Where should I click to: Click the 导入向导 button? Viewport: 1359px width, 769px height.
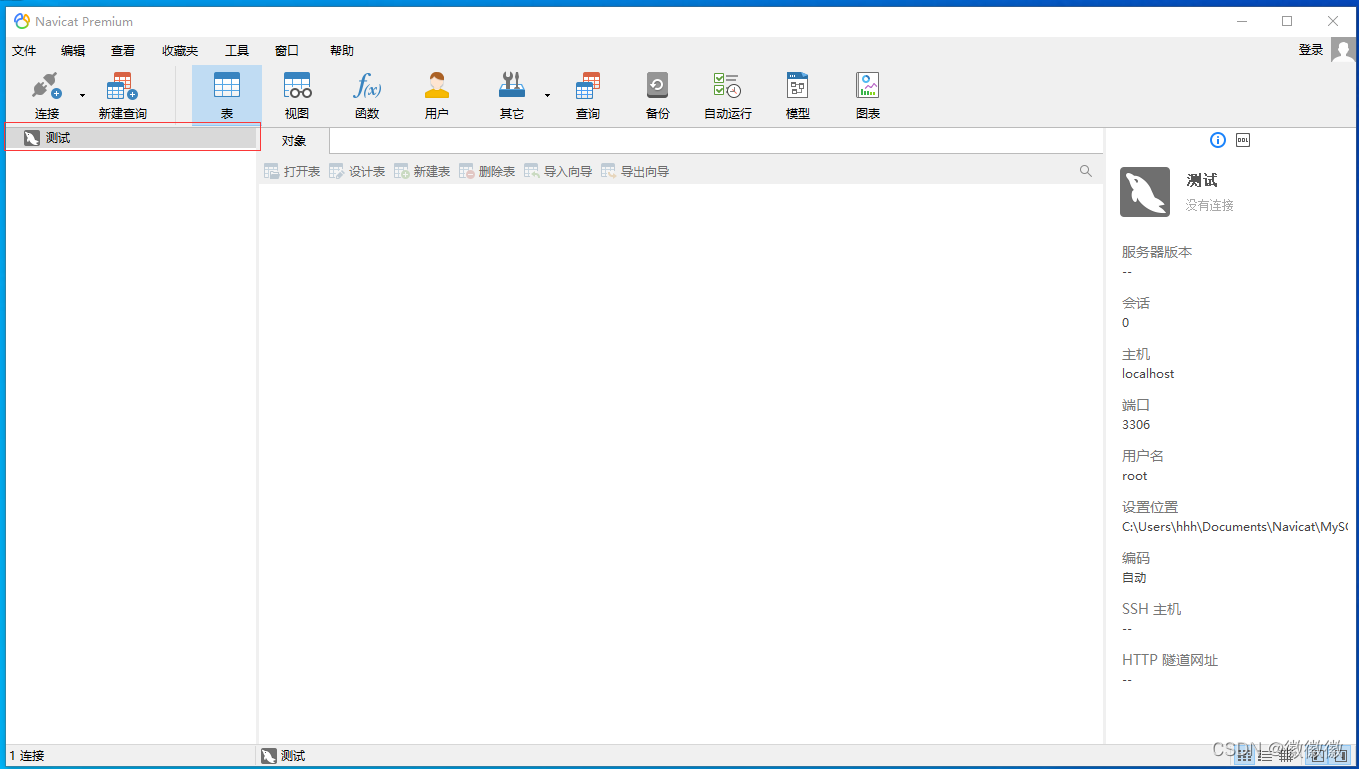558,172
